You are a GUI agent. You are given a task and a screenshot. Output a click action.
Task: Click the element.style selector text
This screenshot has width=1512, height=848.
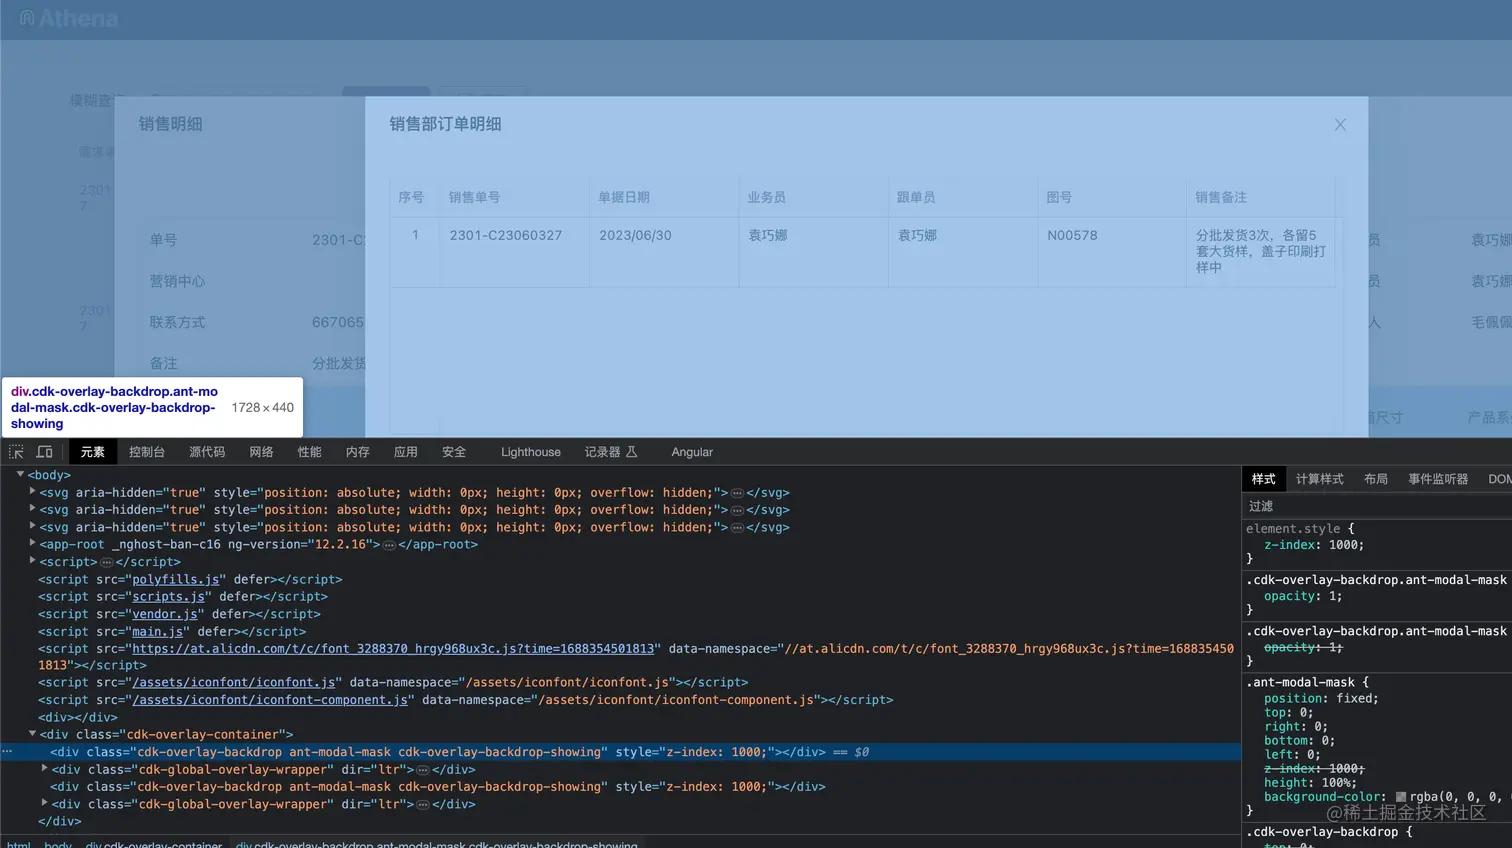pyautogui.click(x=1293, y=528)
